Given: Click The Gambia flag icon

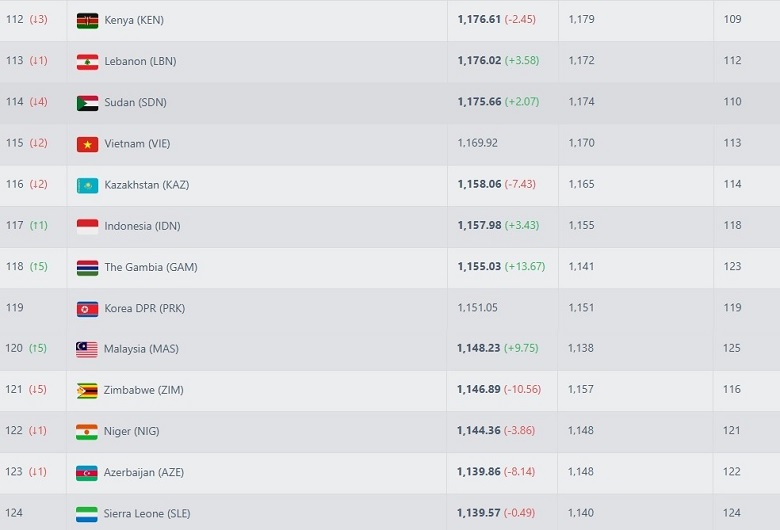Looking at the screenshot, I should [x=87, y=267].
